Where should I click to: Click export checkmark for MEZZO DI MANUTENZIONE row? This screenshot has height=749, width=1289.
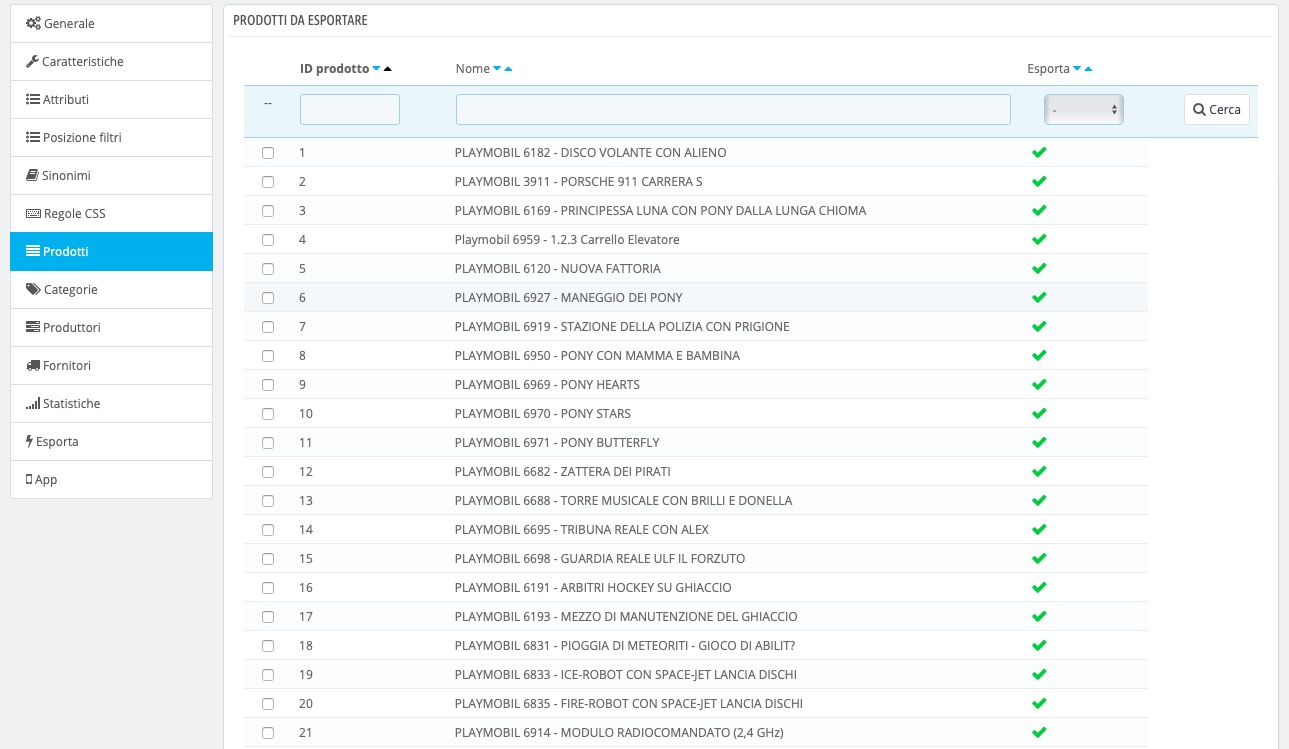[x=1039, y=617]
